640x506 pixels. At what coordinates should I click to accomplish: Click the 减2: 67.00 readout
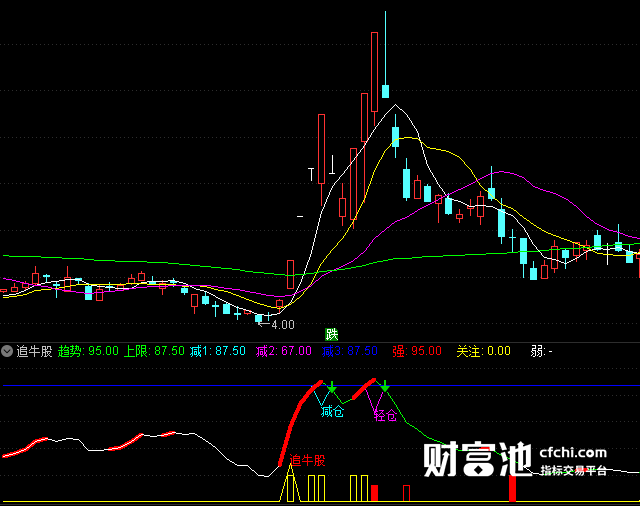284,351
